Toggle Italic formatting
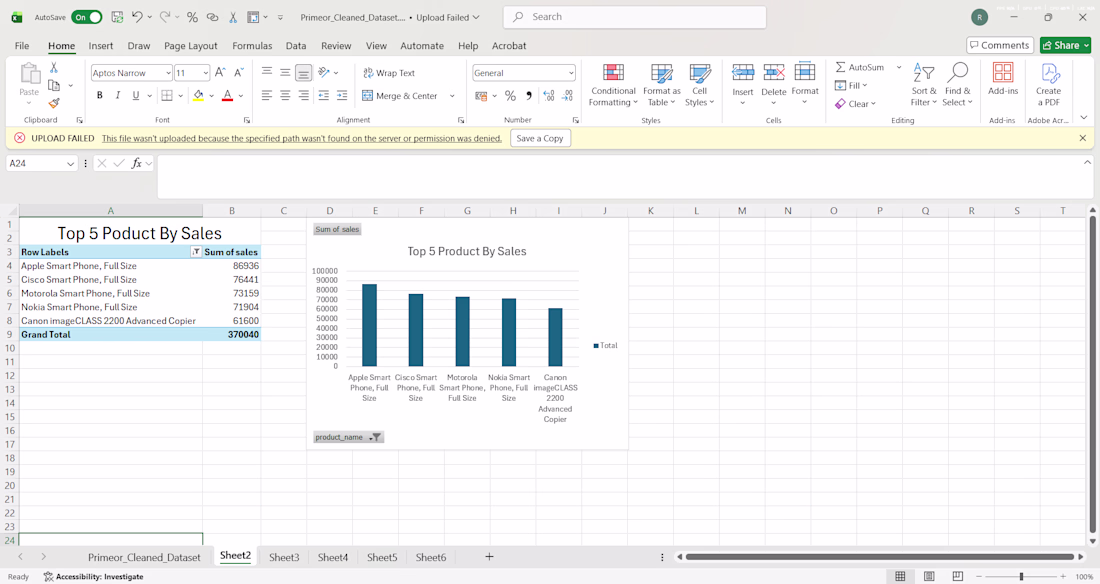Viewport: 1100px width, 584px height. (x=117, y=95)
